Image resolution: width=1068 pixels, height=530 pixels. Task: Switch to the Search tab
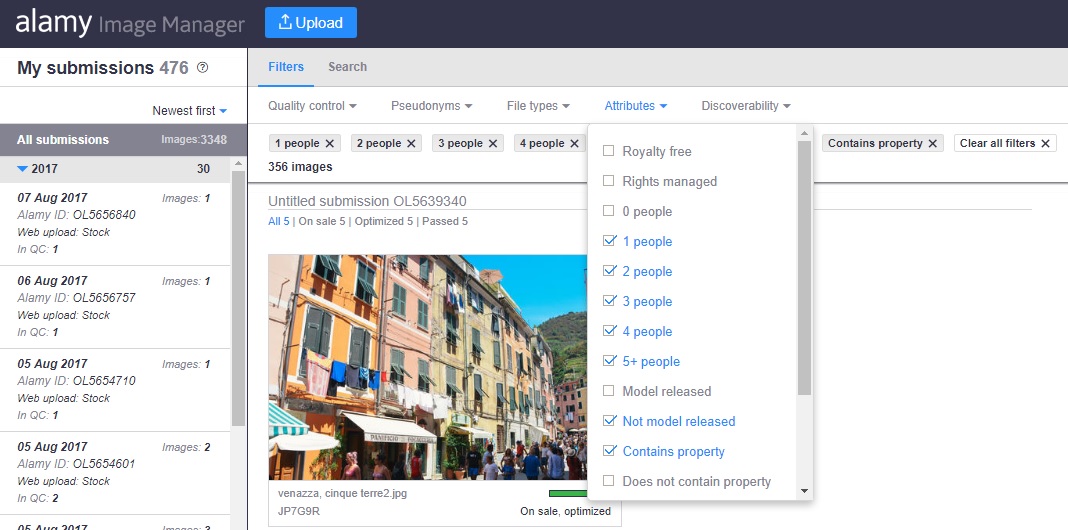click(347, 67)
